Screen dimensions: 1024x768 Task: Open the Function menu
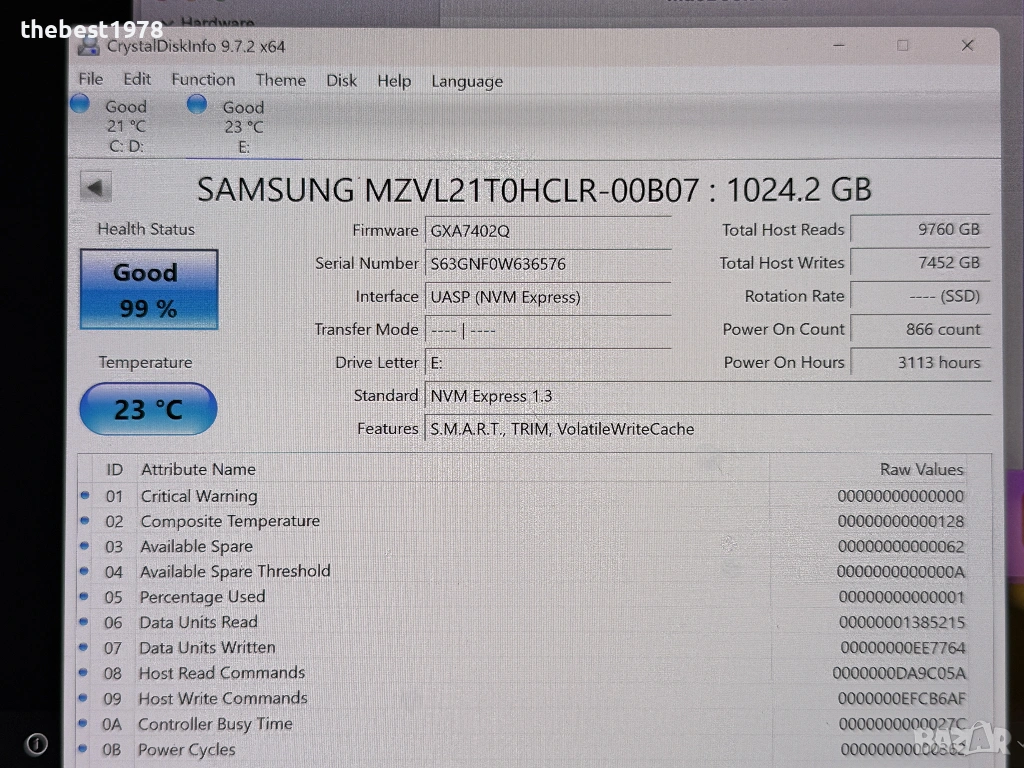[x=203, y=80]
